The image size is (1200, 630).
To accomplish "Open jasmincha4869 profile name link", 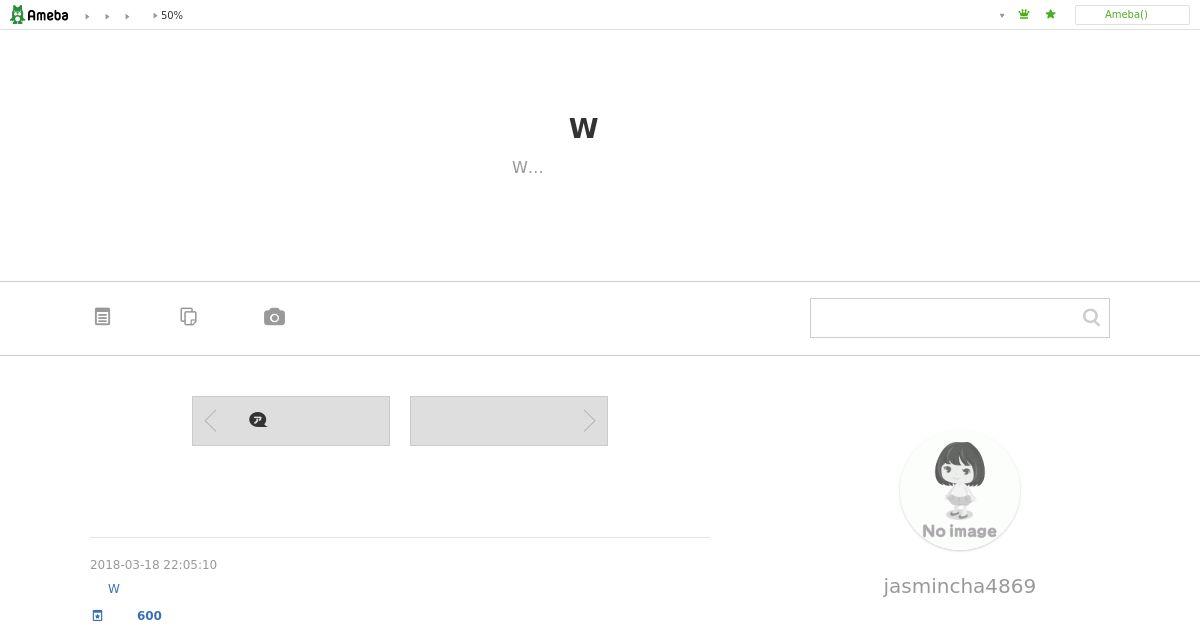I will point(960,586).
